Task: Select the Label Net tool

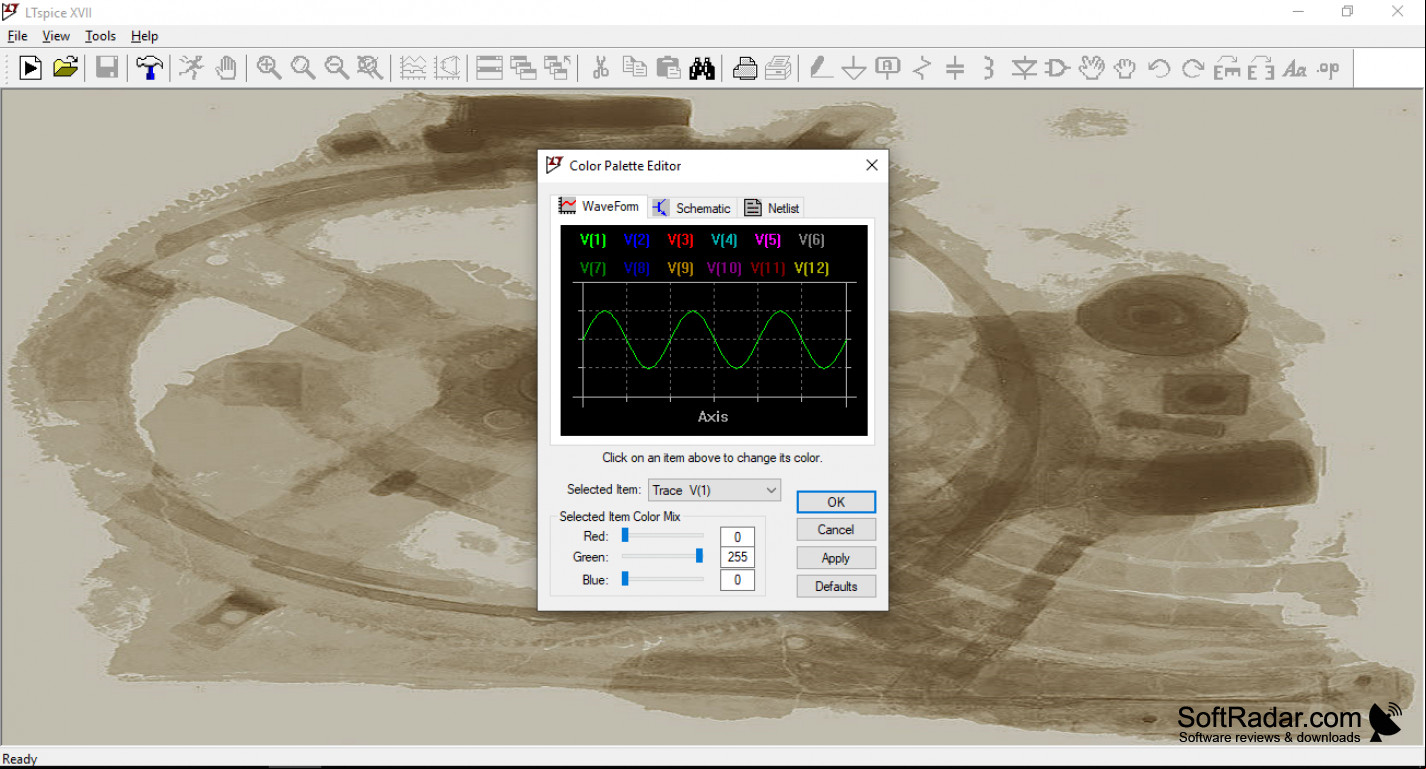Action: pos(887,68)
